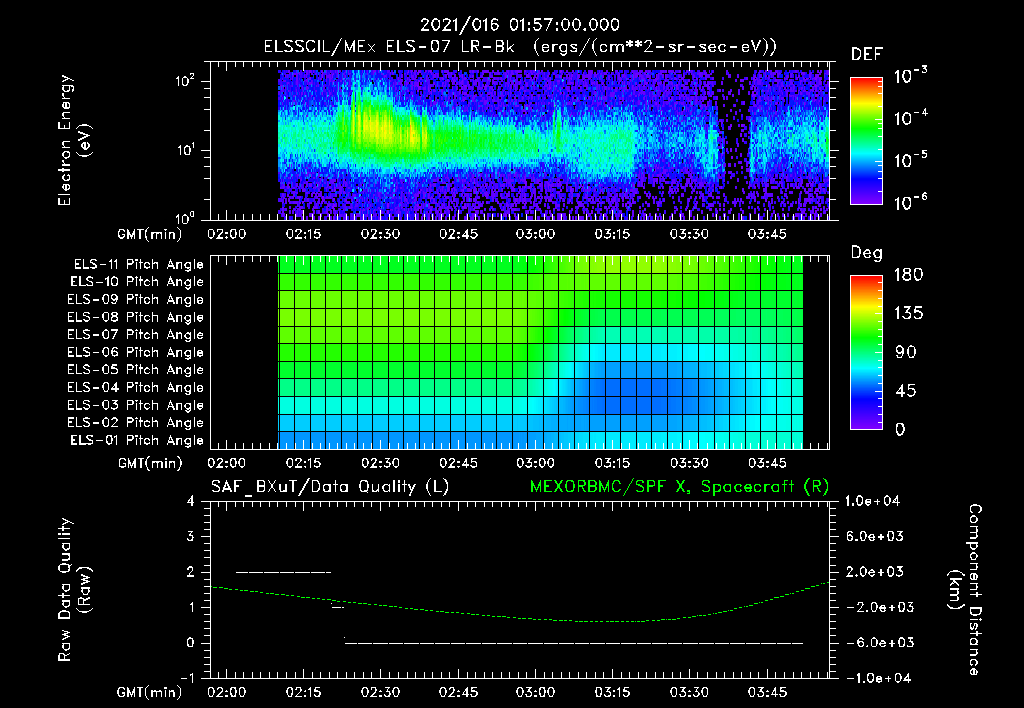1024x708 pixels.
Task: Click the SAF_BXuT/Data Quality (L) title
Action: [330, 487]
